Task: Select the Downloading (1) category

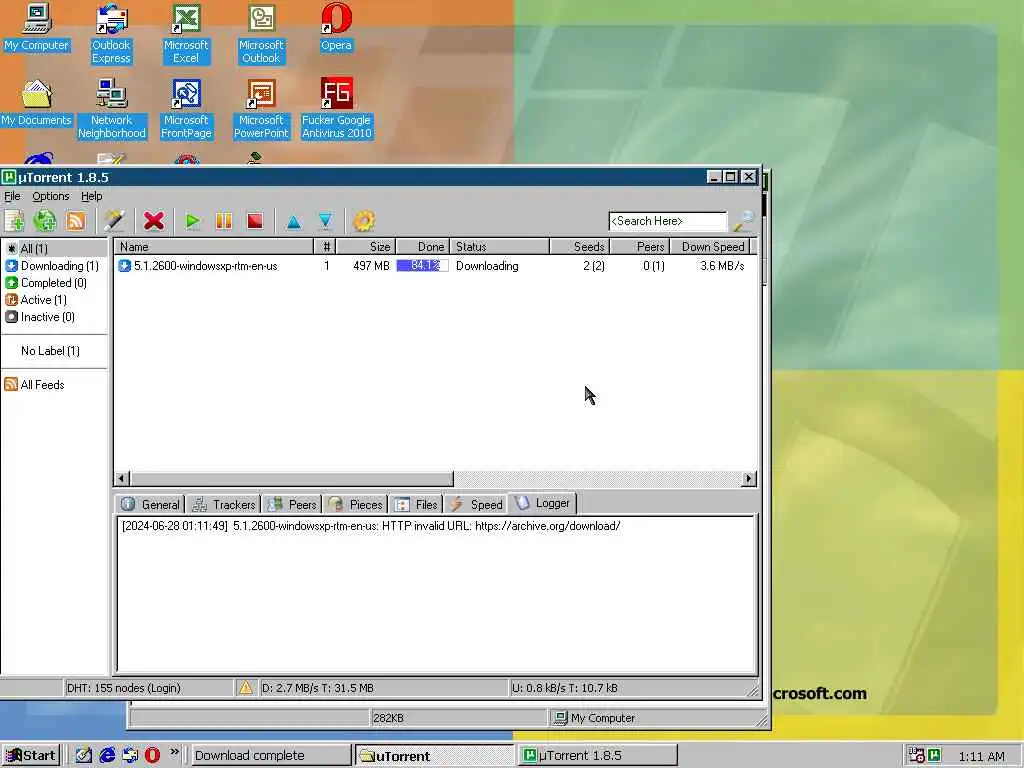Action: [x=54, y=266]
